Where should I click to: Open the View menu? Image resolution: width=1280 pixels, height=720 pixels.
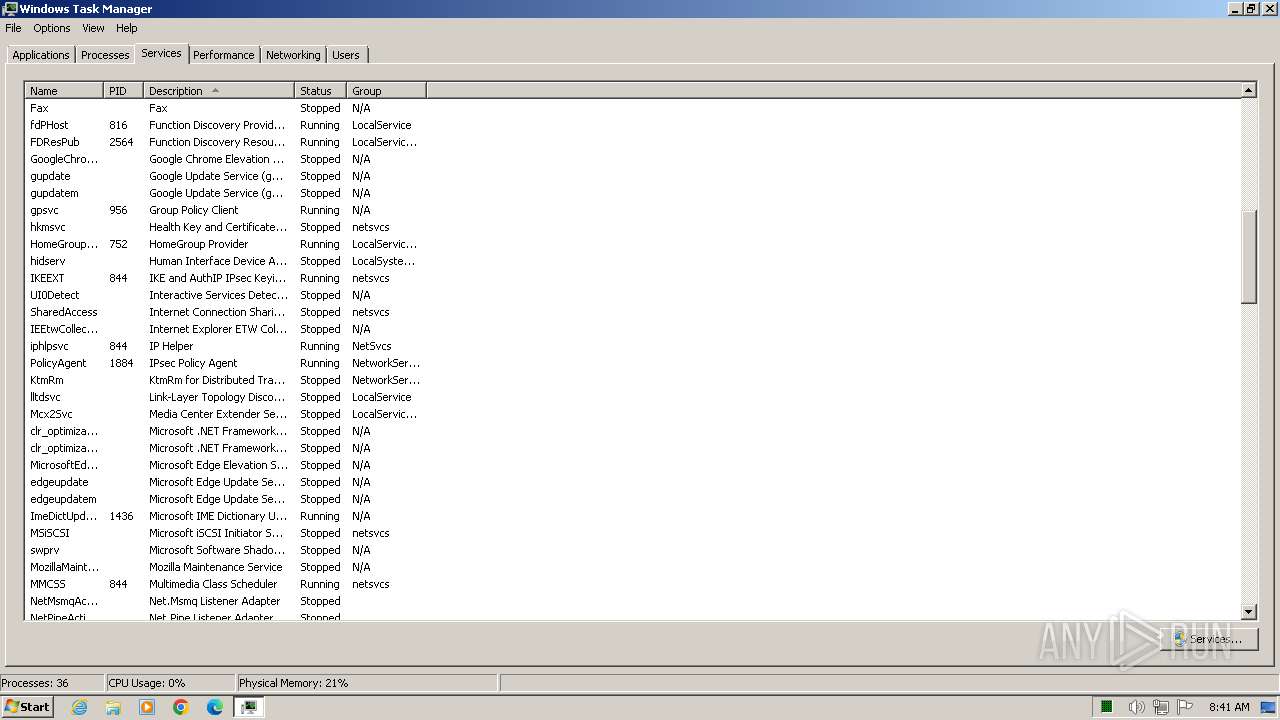coord(93,28)
